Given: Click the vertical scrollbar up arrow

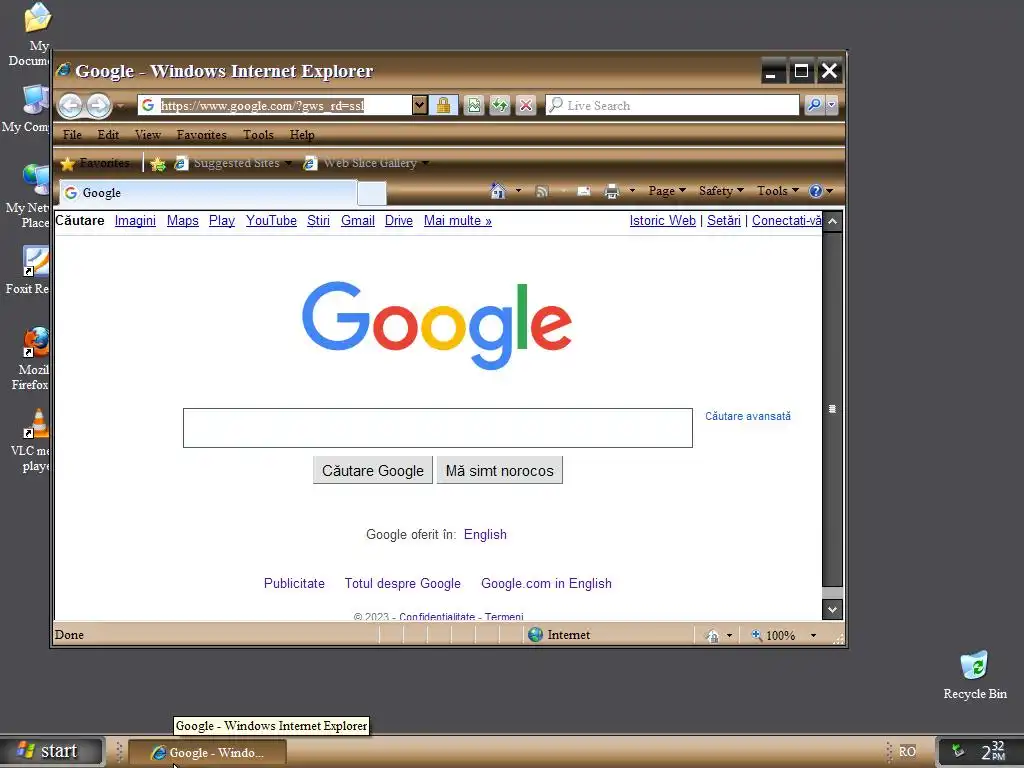Looking at the screenshot, I should (x=832, y=221).
